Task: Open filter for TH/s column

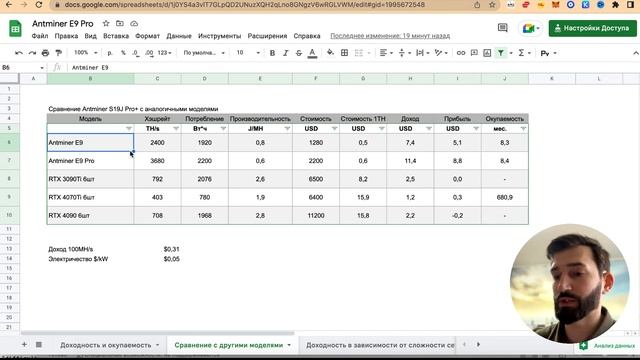Action: click(x=176, y=129)
